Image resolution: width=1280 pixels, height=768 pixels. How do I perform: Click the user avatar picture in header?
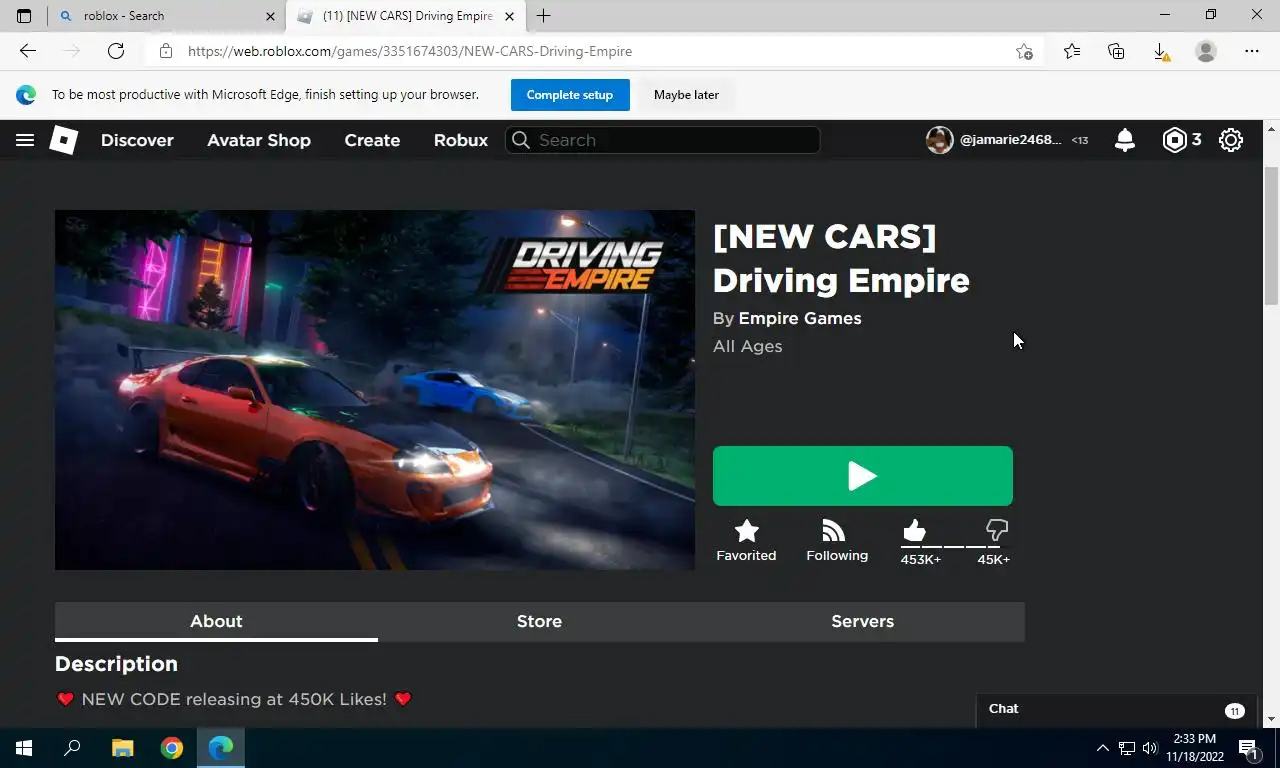coord(939,140)
